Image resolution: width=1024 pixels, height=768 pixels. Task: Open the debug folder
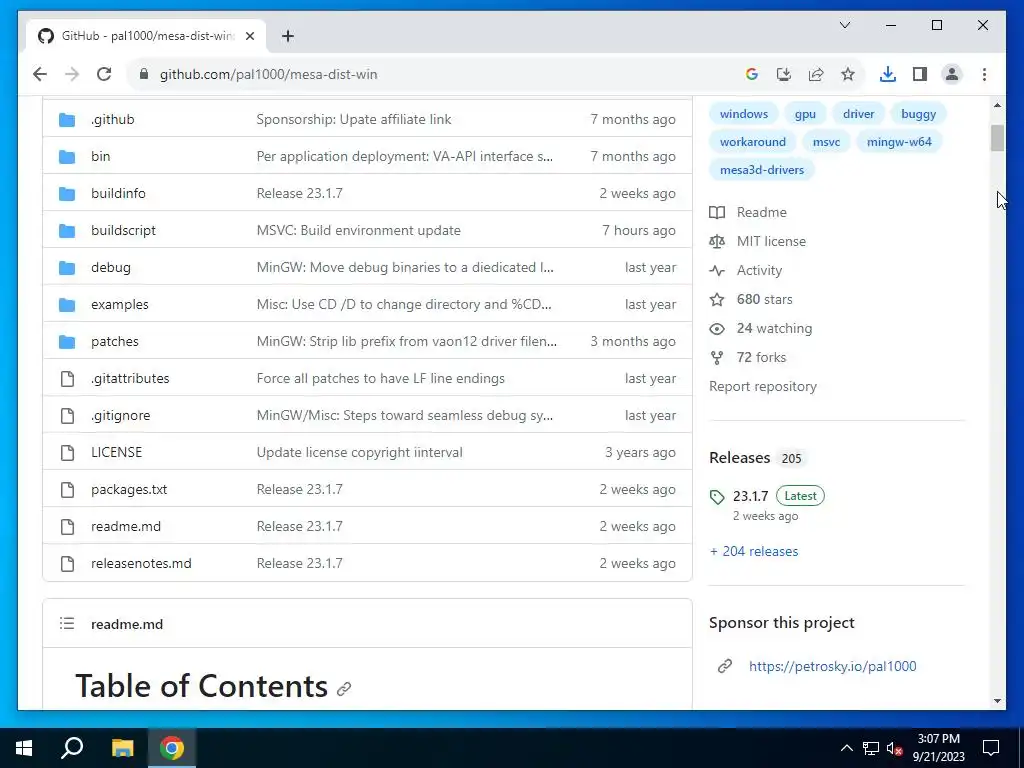111,268
